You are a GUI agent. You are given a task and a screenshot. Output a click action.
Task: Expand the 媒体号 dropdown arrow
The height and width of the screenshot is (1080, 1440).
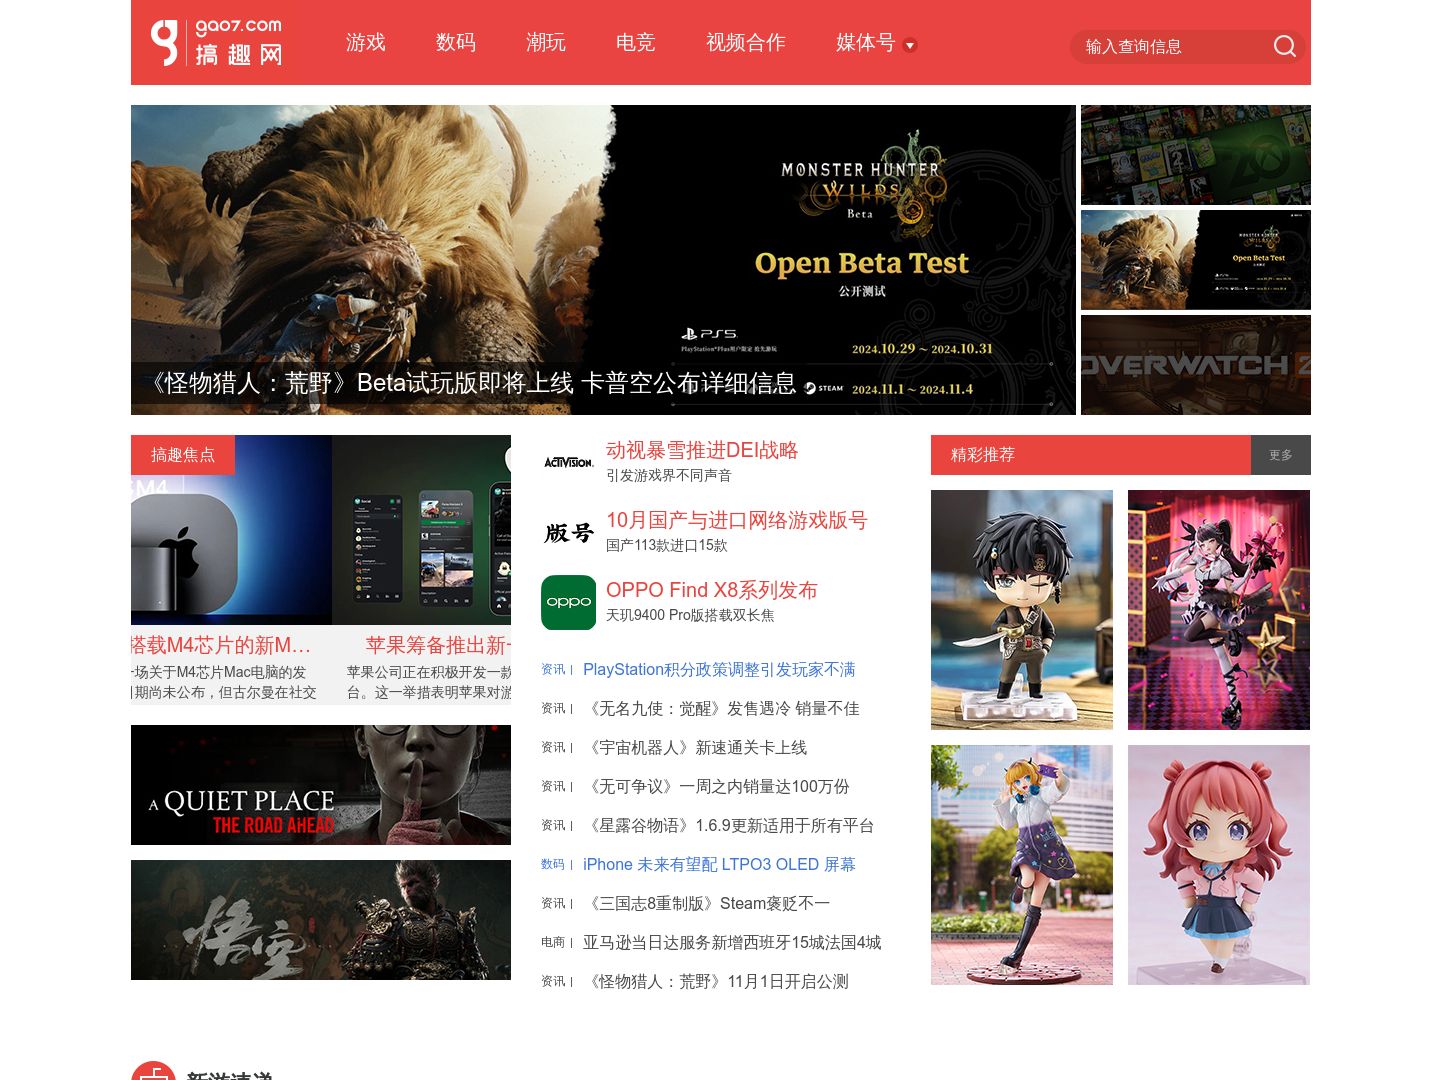point(910,45)
